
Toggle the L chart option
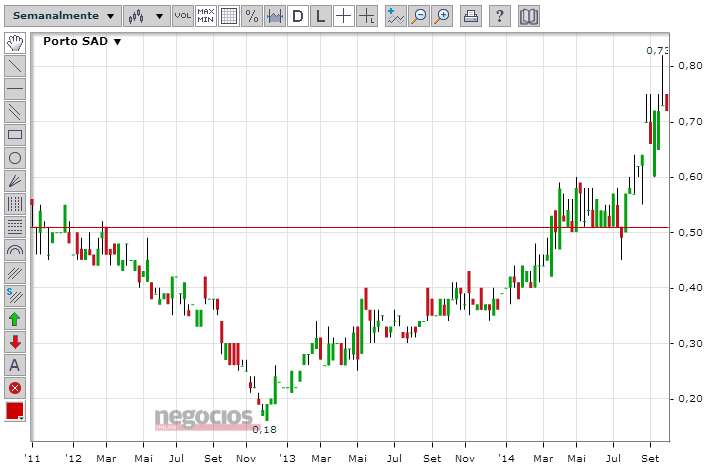[x=321, y=16]
